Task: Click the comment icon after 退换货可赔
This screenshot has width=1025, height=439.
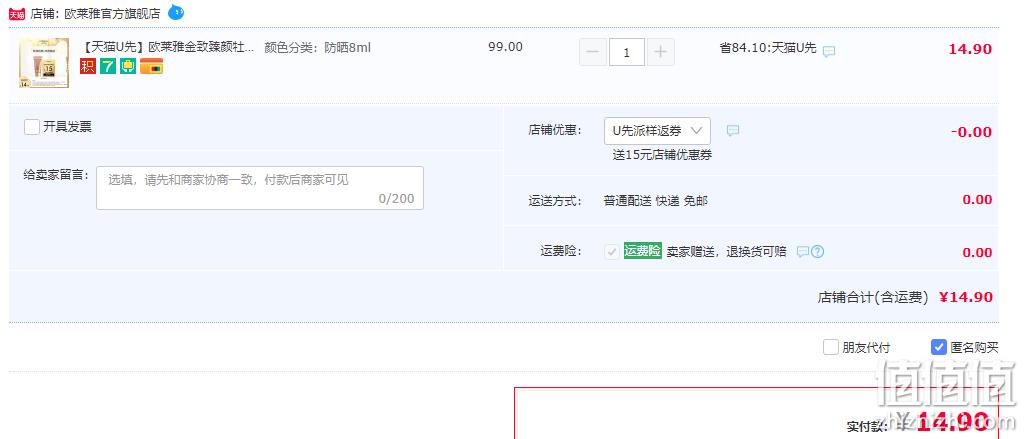Action: (803, 252)
